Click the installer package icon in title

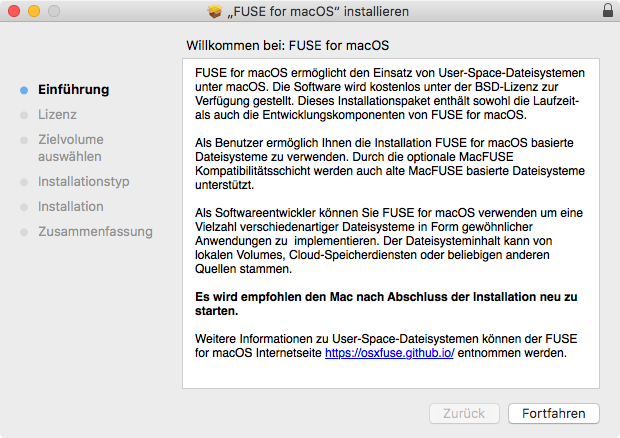point(215,11)
